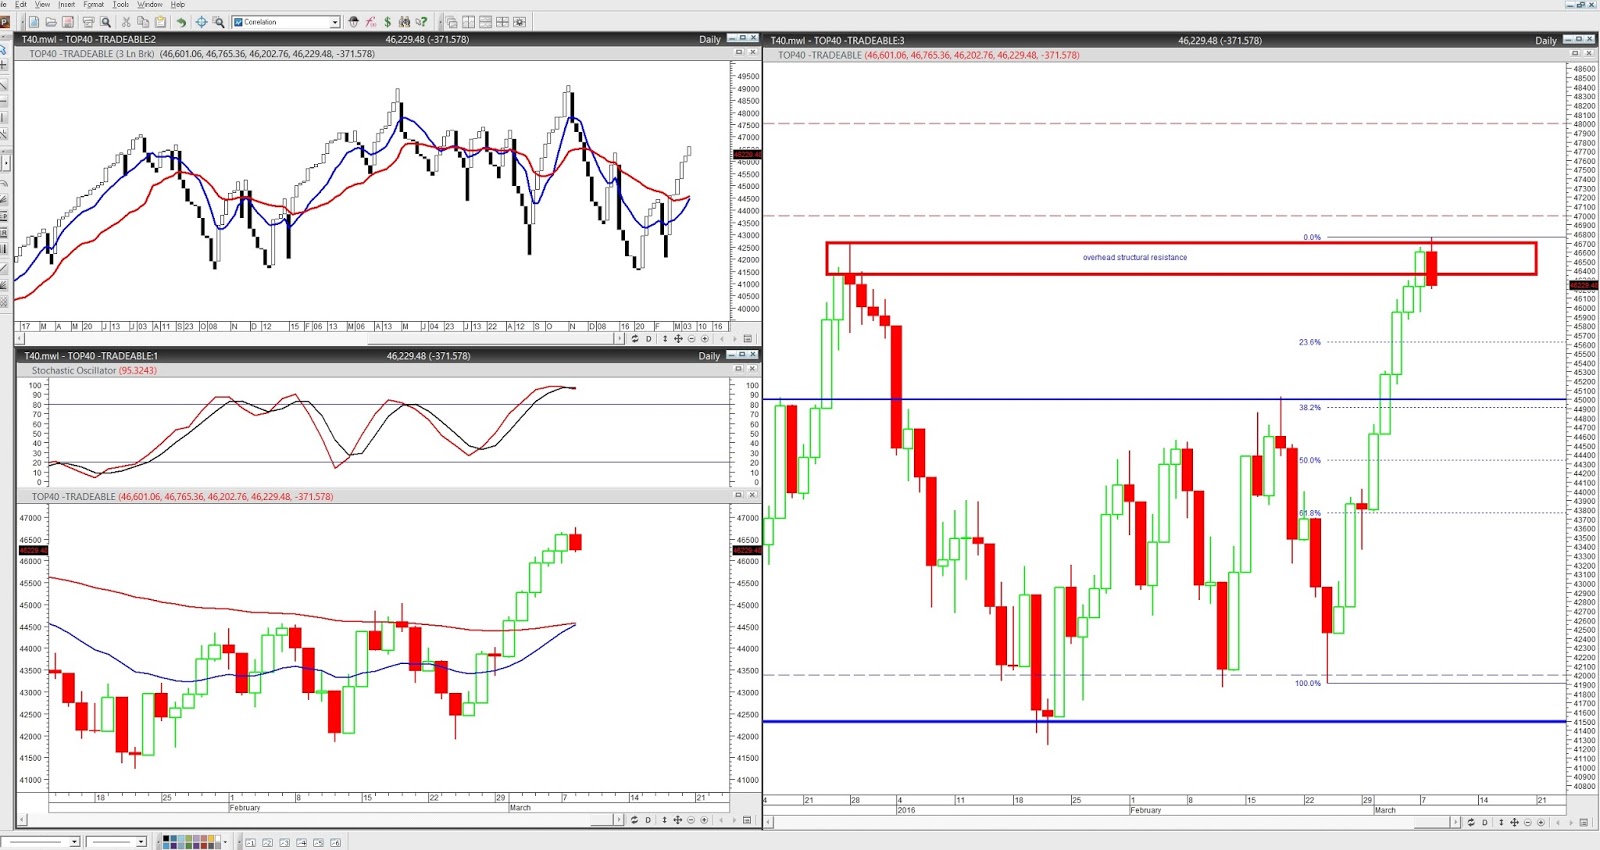The width and height of the screenshot is (1600, 850).
Task: Toggle the Correlation checkbox in toolbar
Action: pos(238,22)
